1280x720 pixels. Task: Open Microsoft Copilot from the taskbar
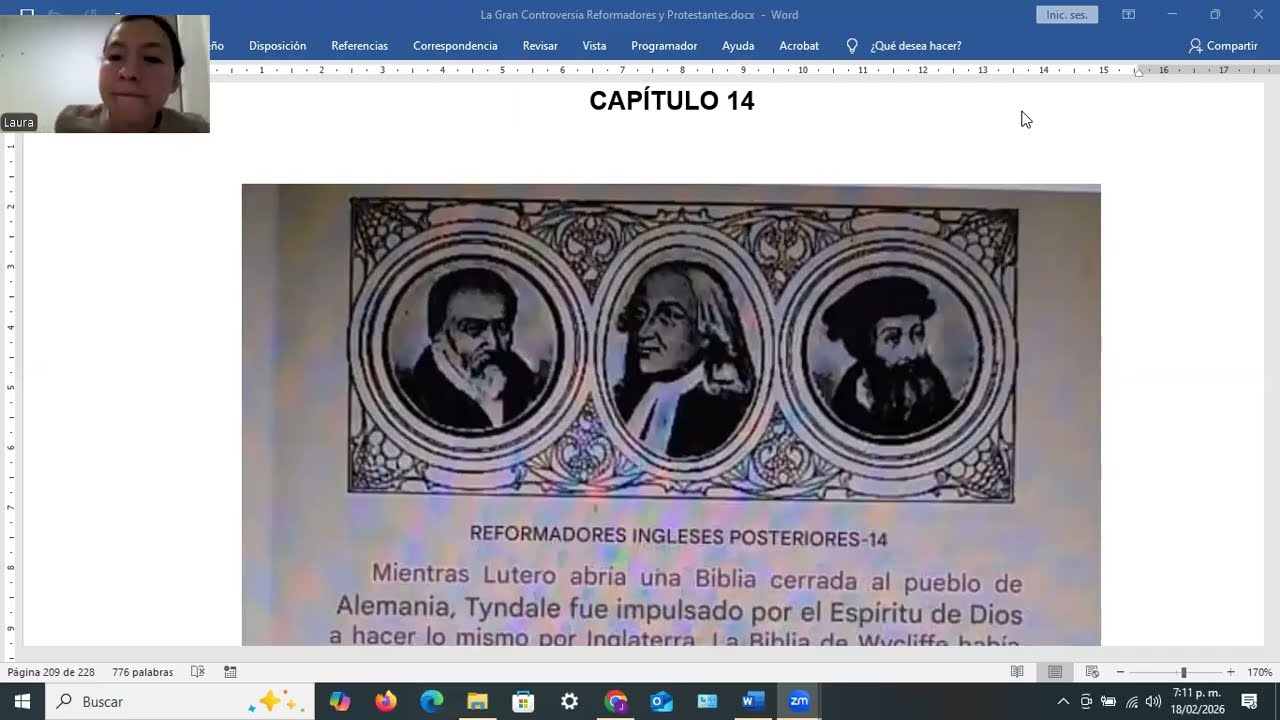[340, 701]
